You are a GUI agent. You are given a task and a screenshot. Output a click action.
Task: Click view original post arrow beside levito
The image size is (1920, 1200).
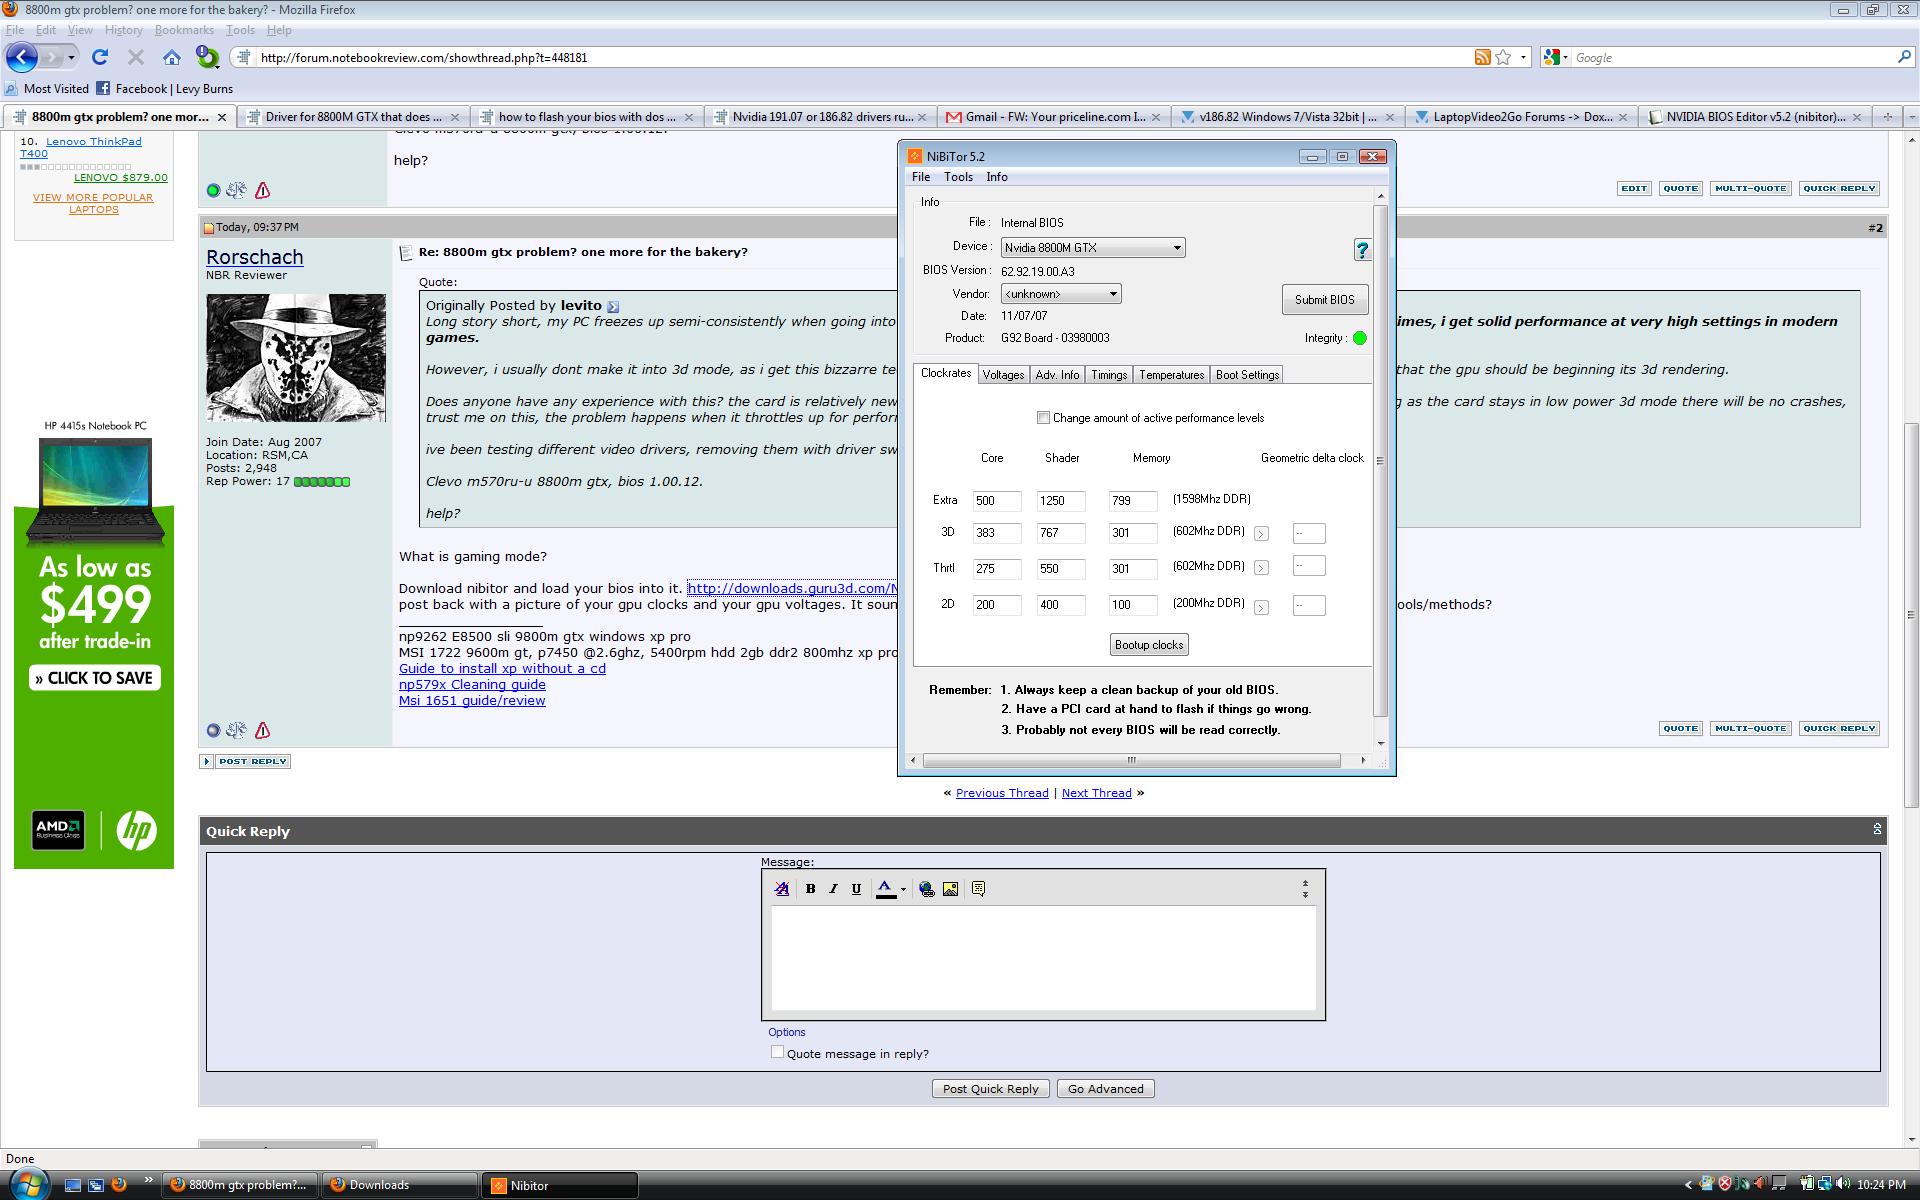tap(613, 306)
